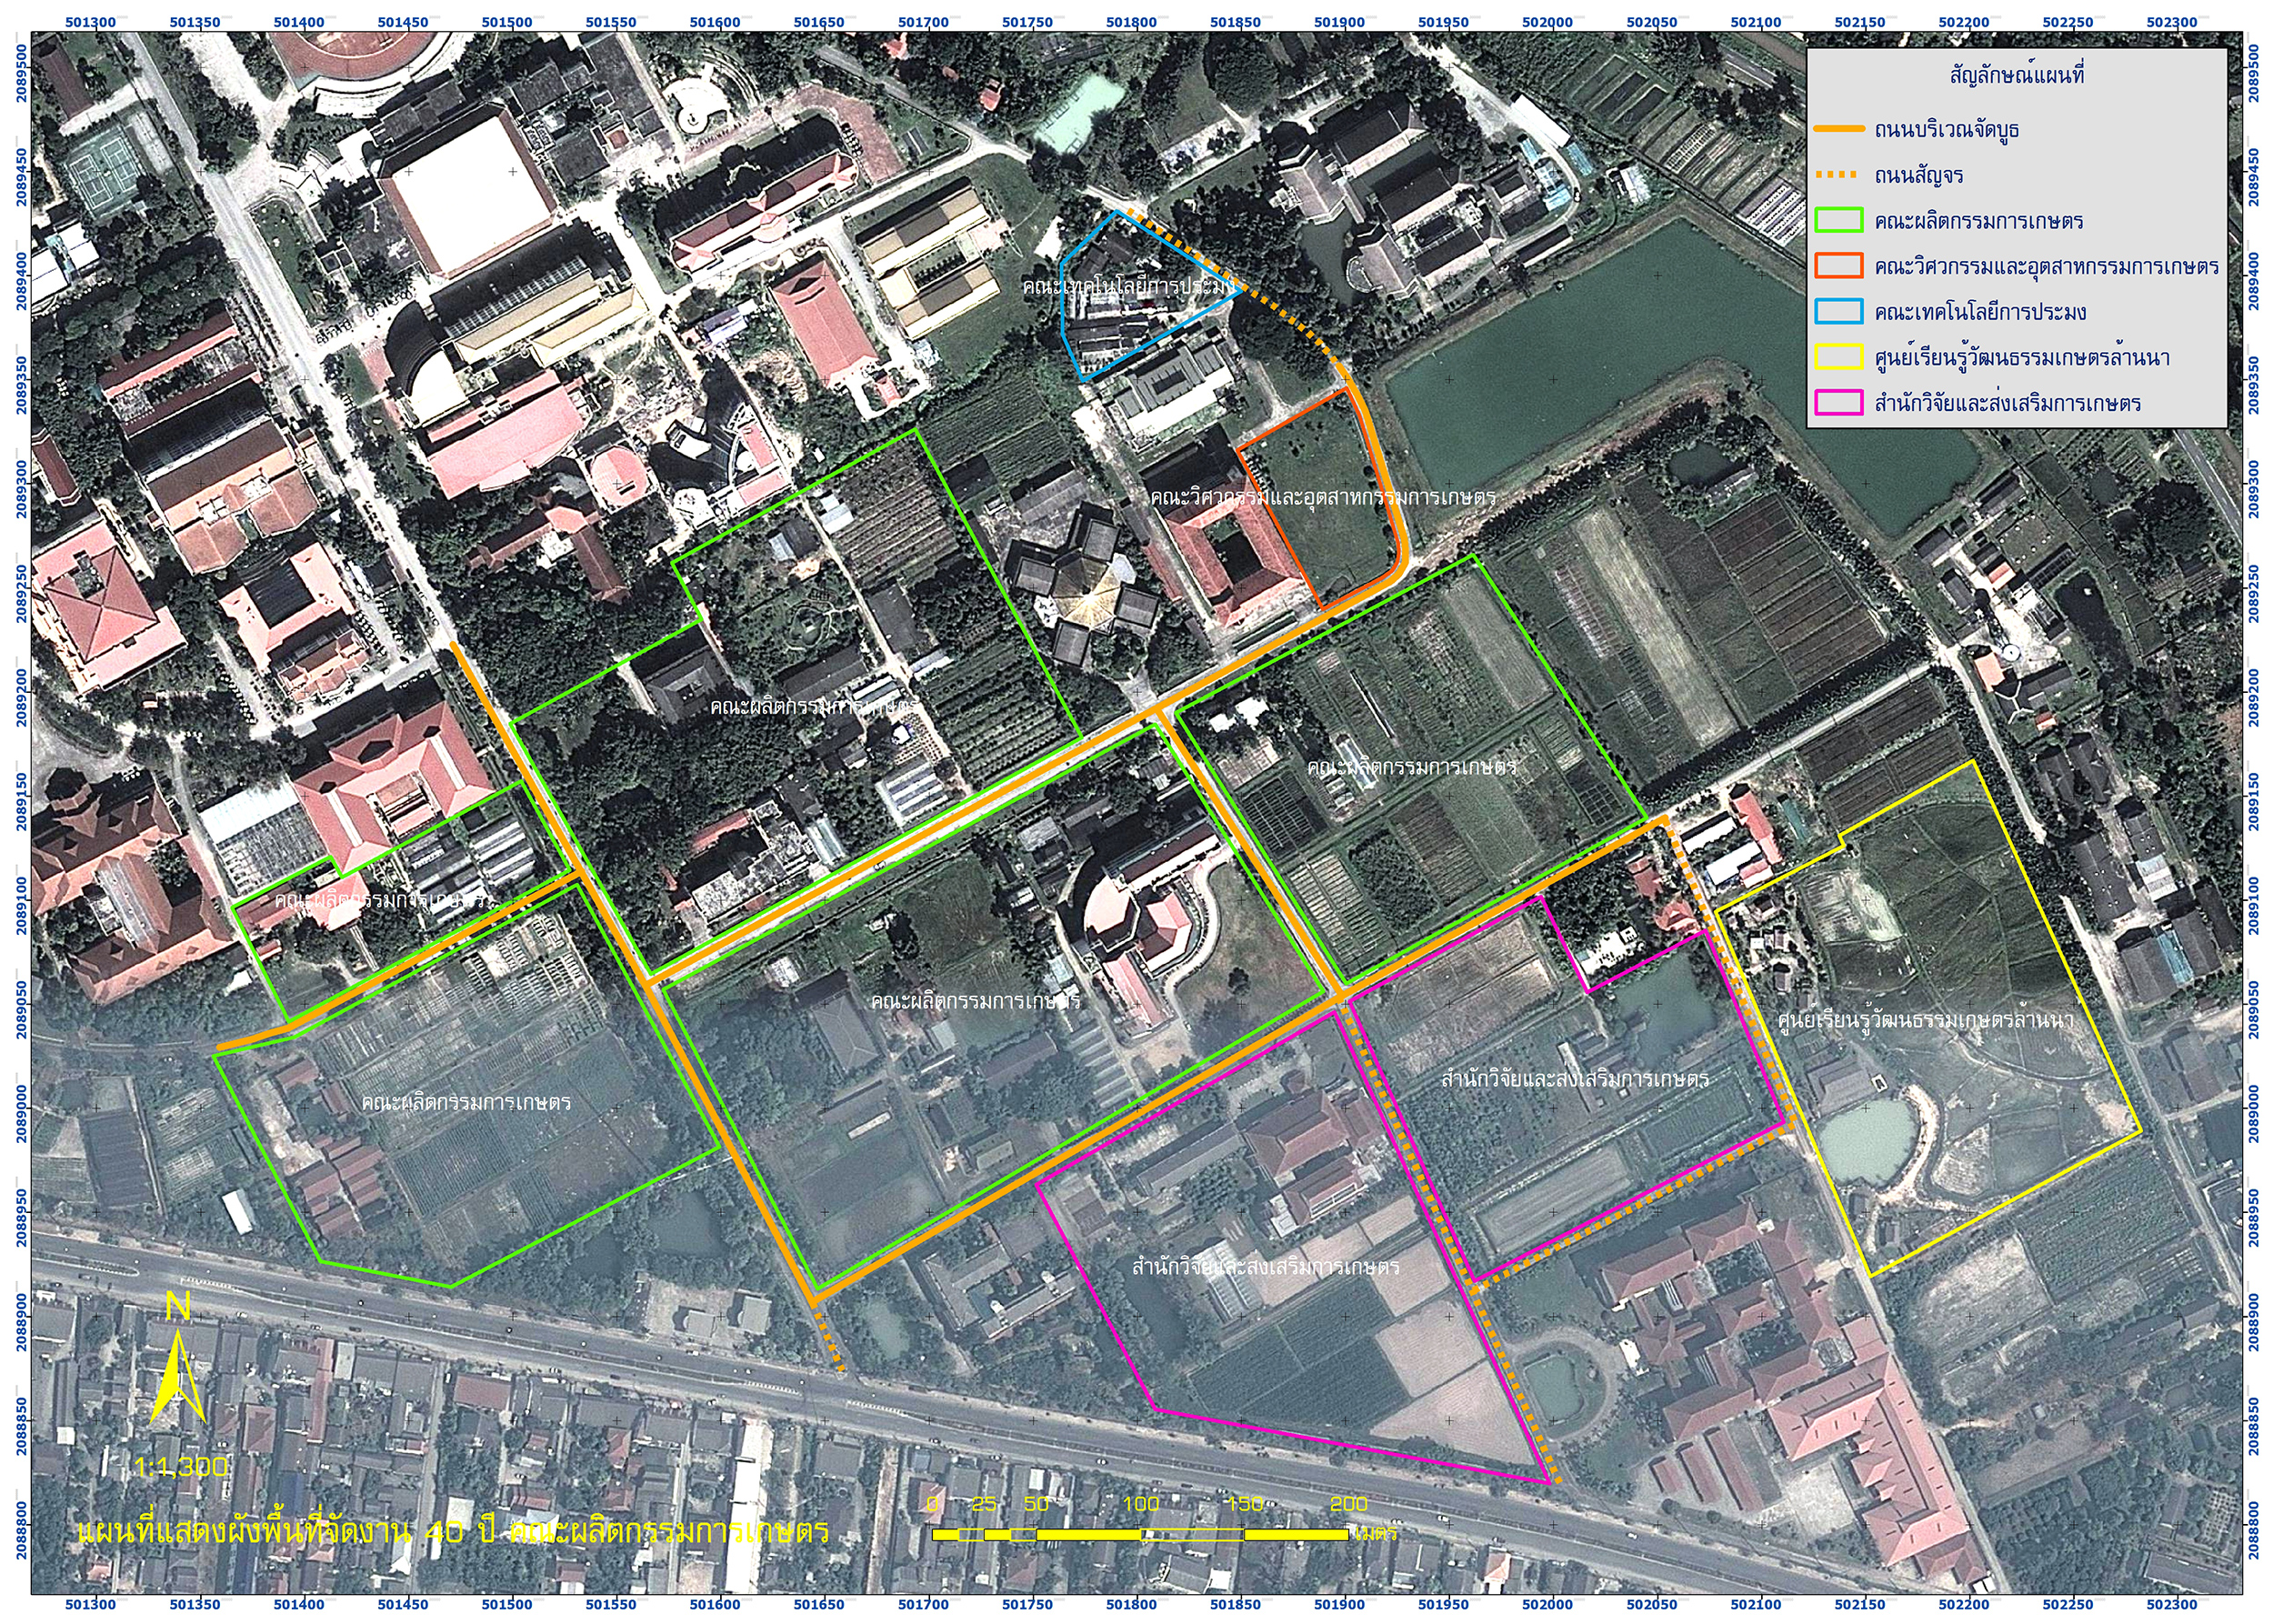The image size is (2273, 1624).
Task: Click the 1:1,300 scale text
Action: 180,1467
